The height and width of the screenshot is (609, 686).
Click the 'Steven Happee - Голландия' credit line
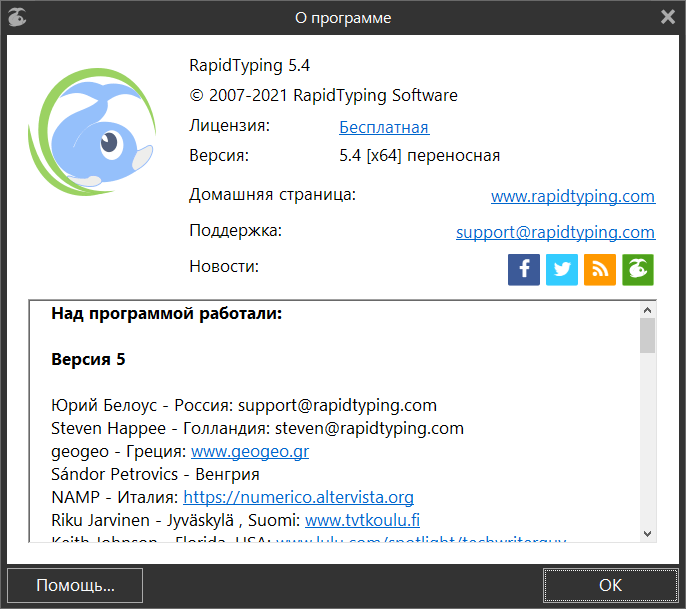257,428
